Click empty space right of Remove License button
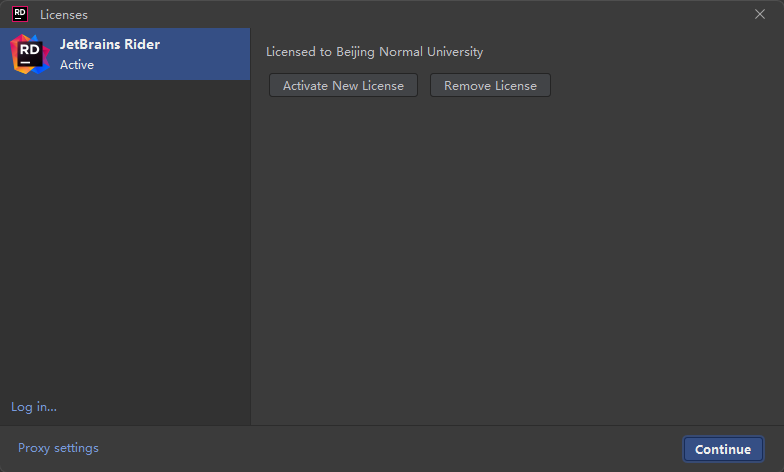Screen dimensions: 784x472 (660, 86)
